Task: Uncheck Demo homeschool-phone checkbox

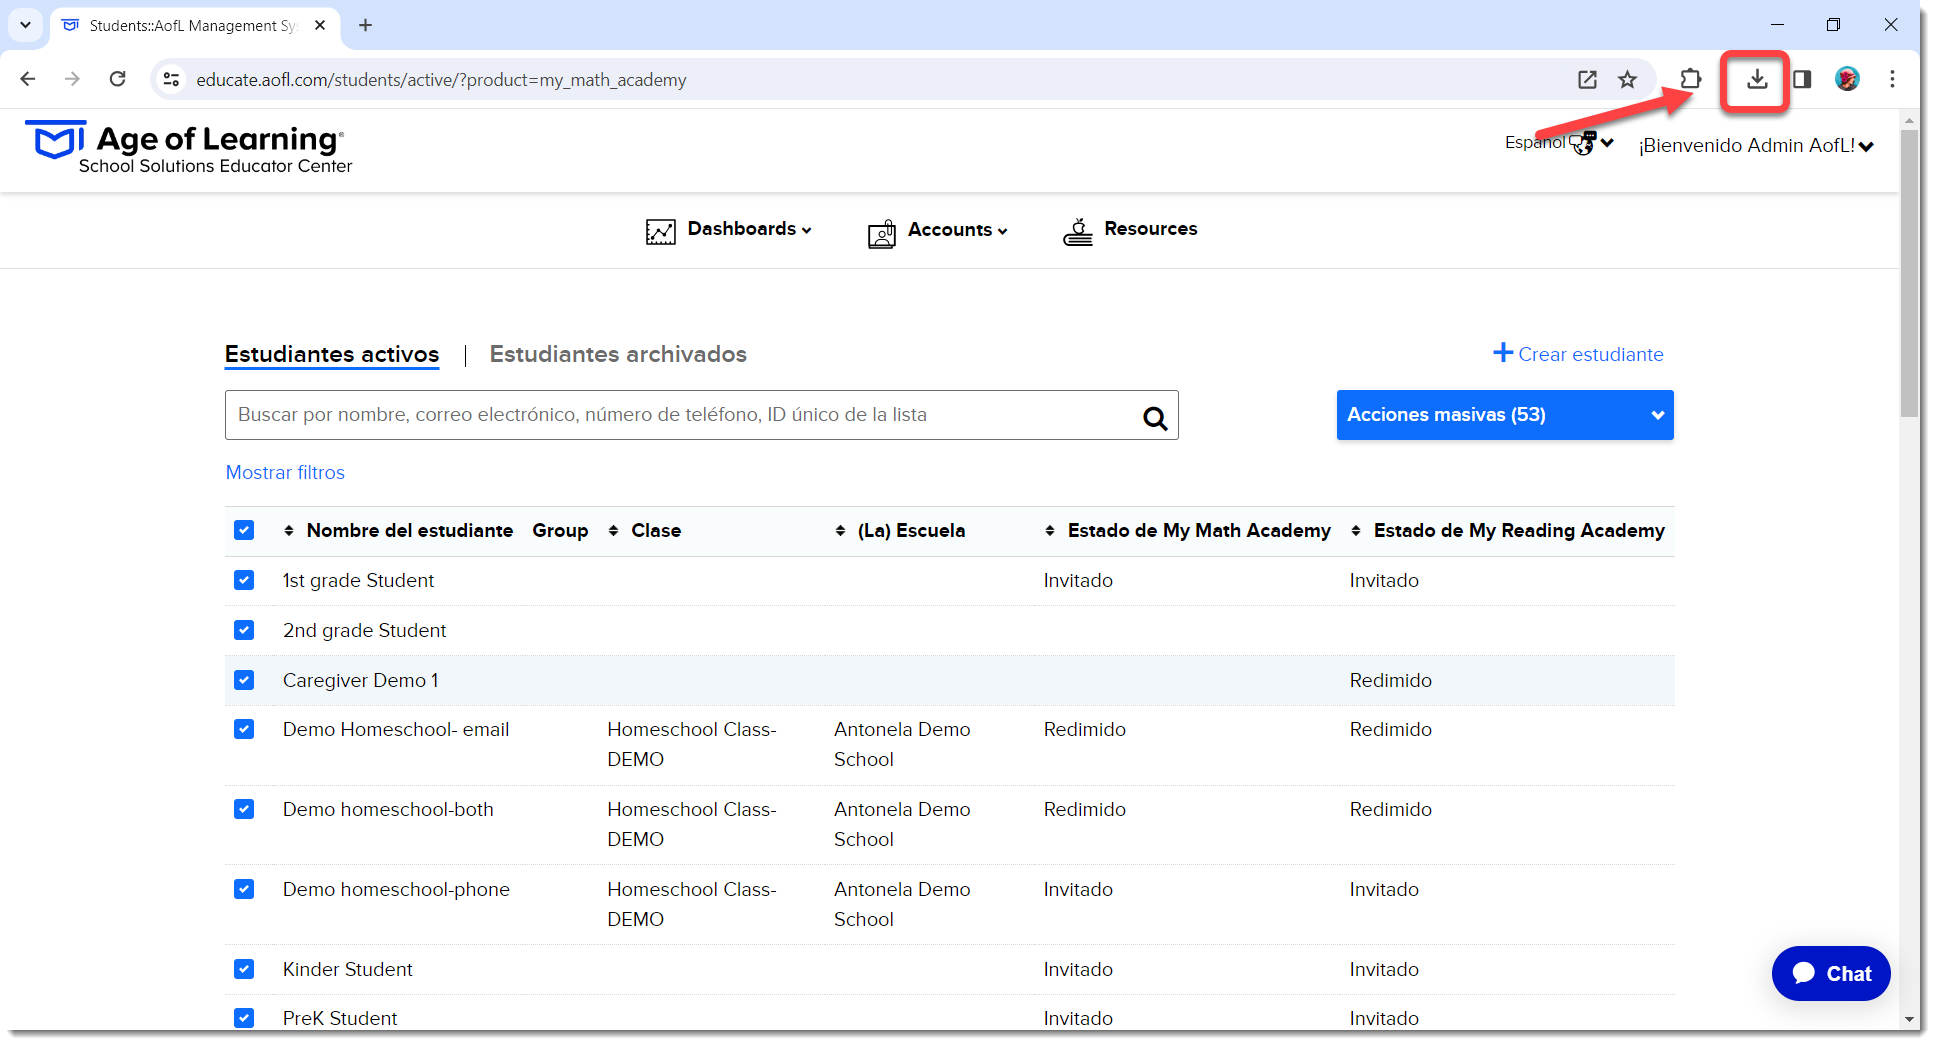Action: coord(244,889)
